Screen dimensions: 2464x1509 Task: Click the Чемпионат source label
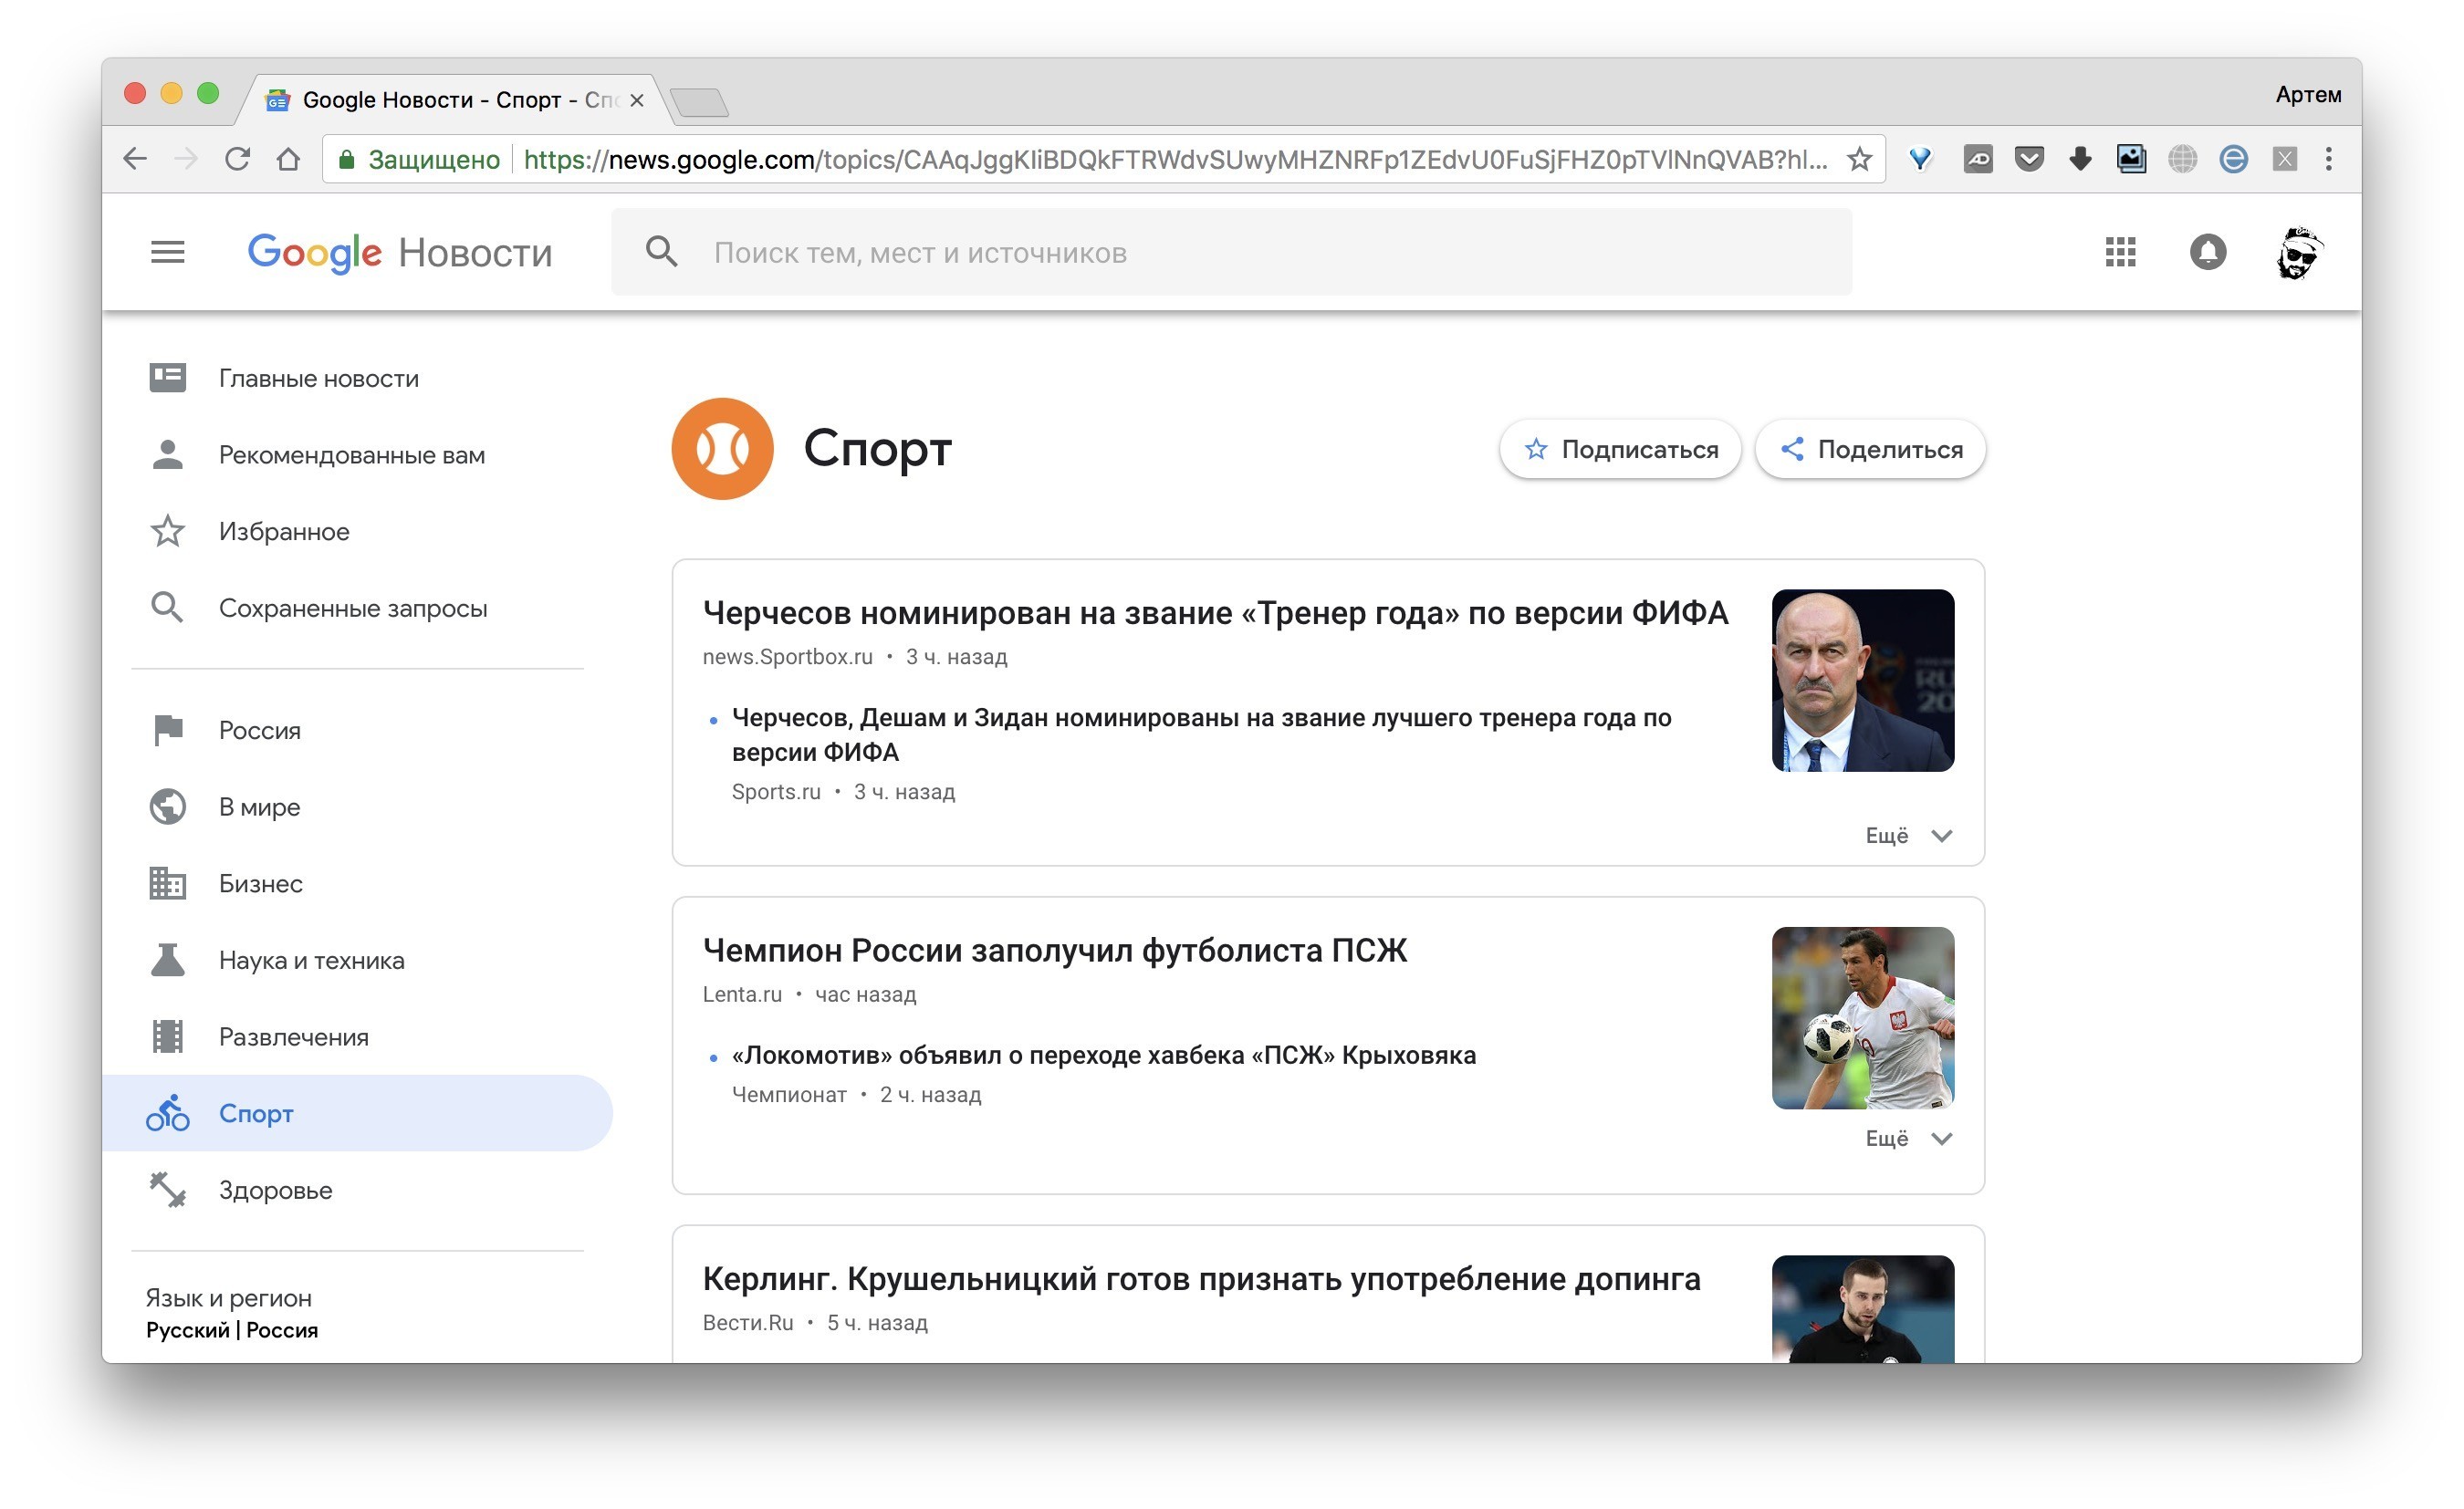click(789, 1095)
